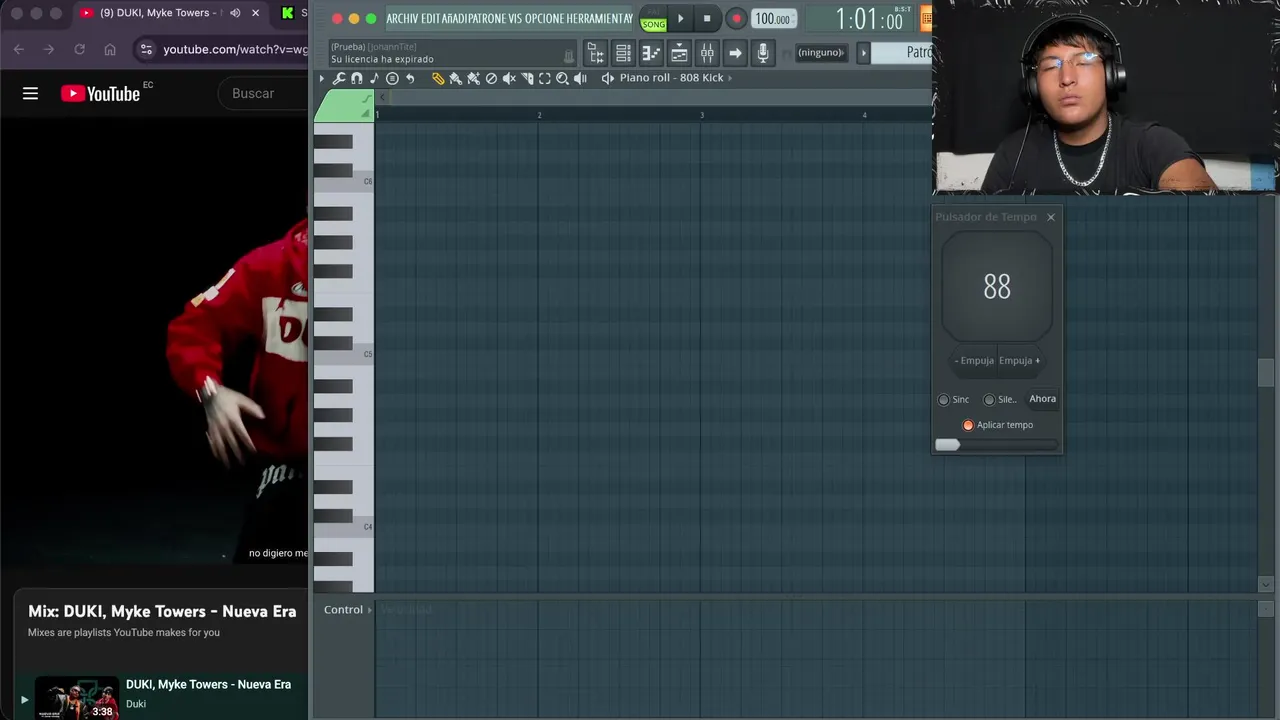Choose the Select marquee tool
This screenshot has width=1280, height=720.
pos(545,78)
